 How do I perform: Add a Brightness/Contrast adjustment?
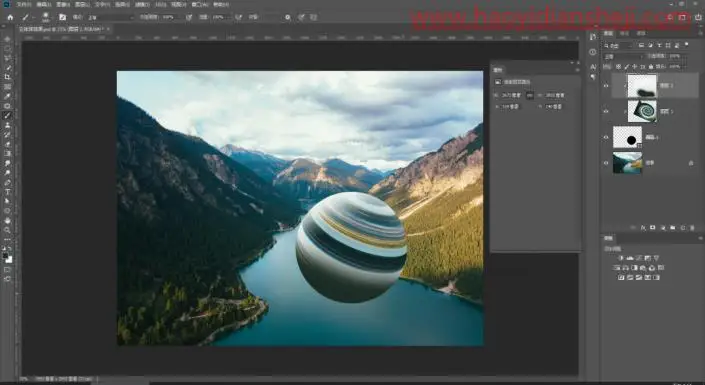click(x=621, y=258)
